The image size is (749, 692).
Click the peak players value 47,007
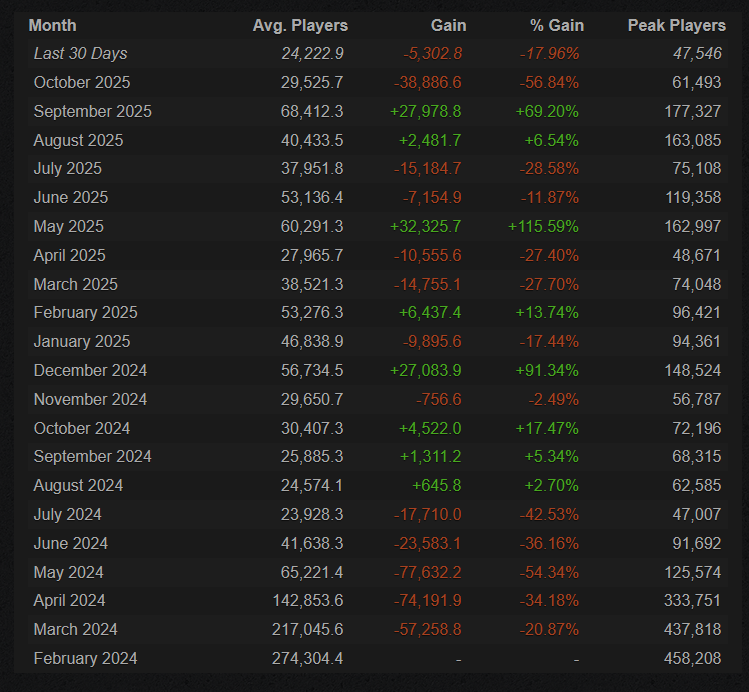click(x=696, y=514)
